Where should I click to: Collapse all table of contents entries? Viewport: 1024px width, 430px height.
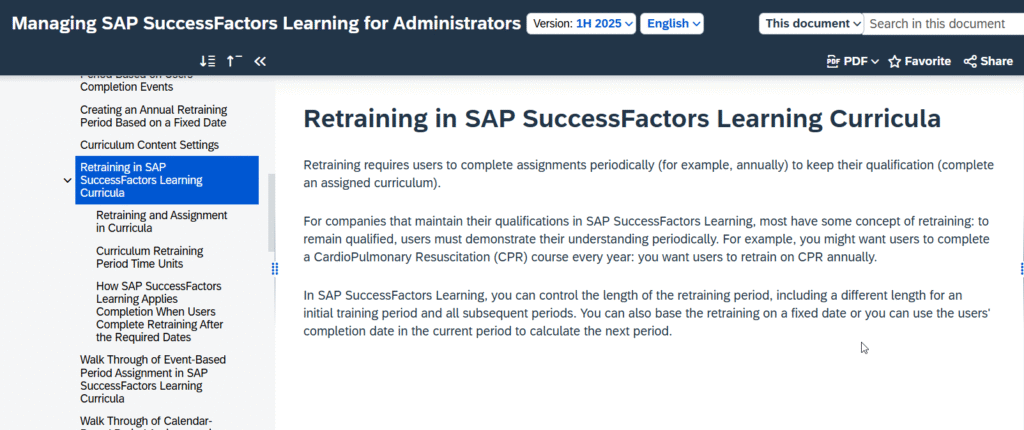234,61
